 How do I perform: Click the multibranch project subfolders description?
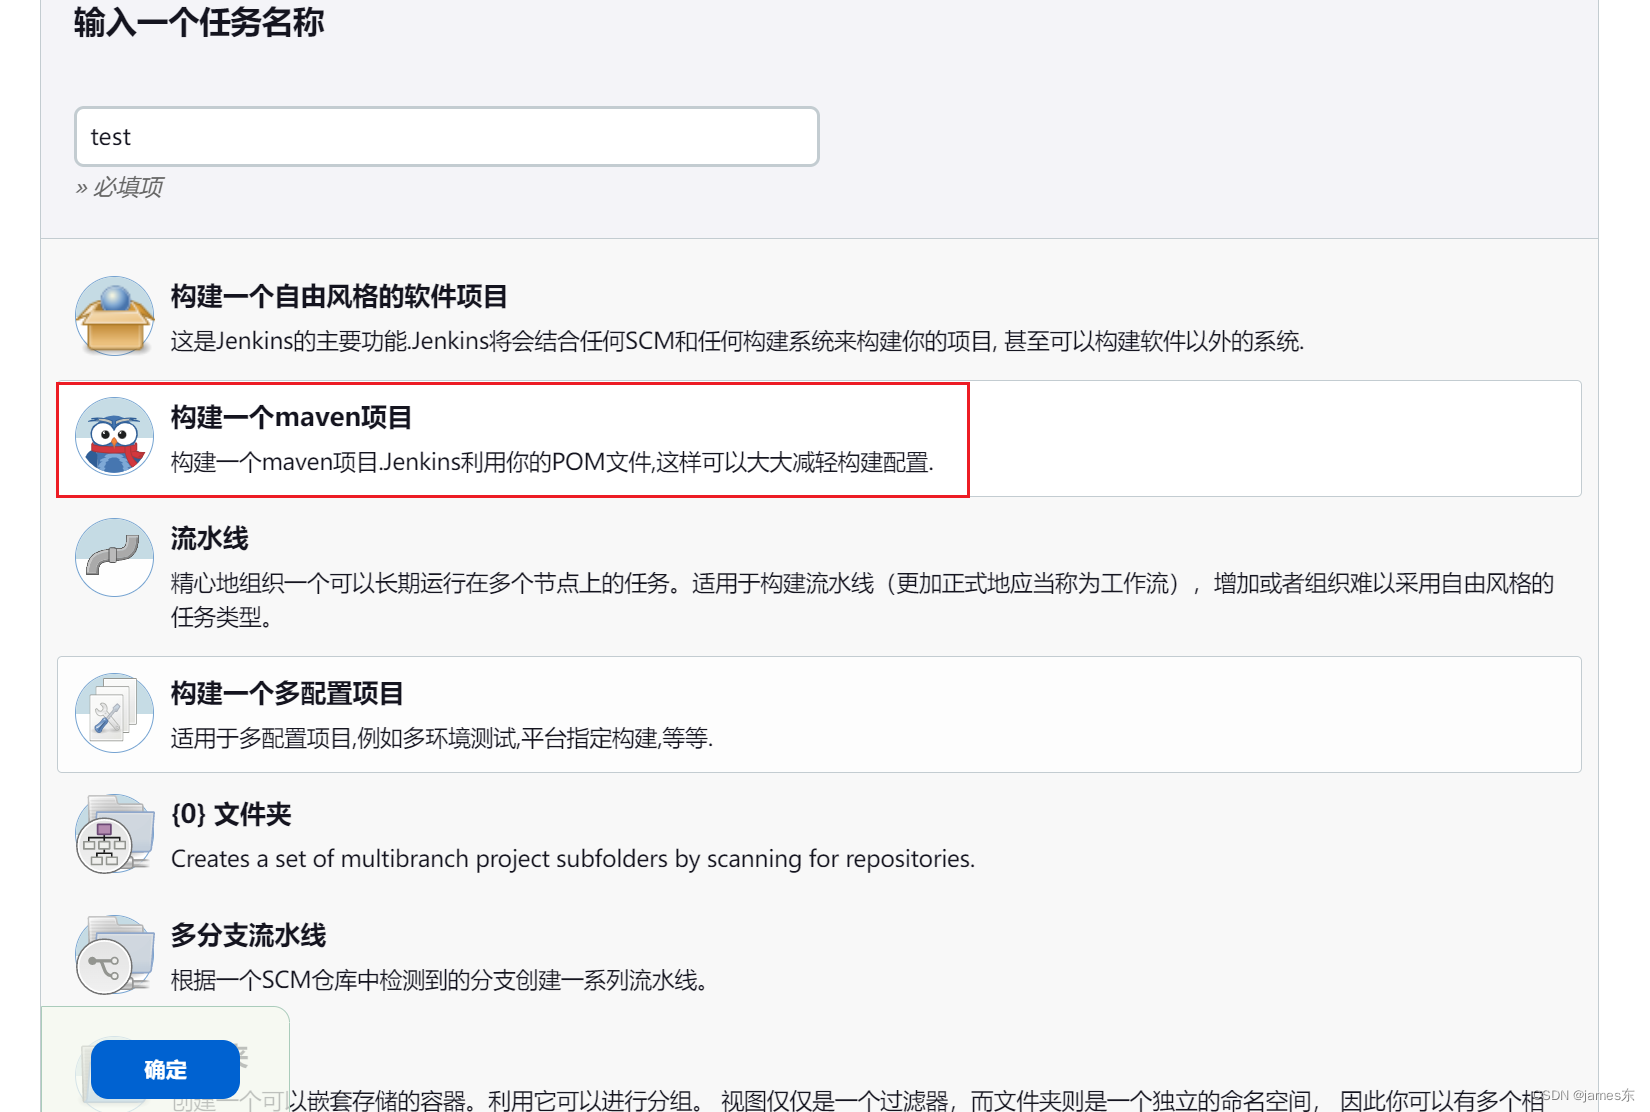pyautogui.click(x=573, y=859)
